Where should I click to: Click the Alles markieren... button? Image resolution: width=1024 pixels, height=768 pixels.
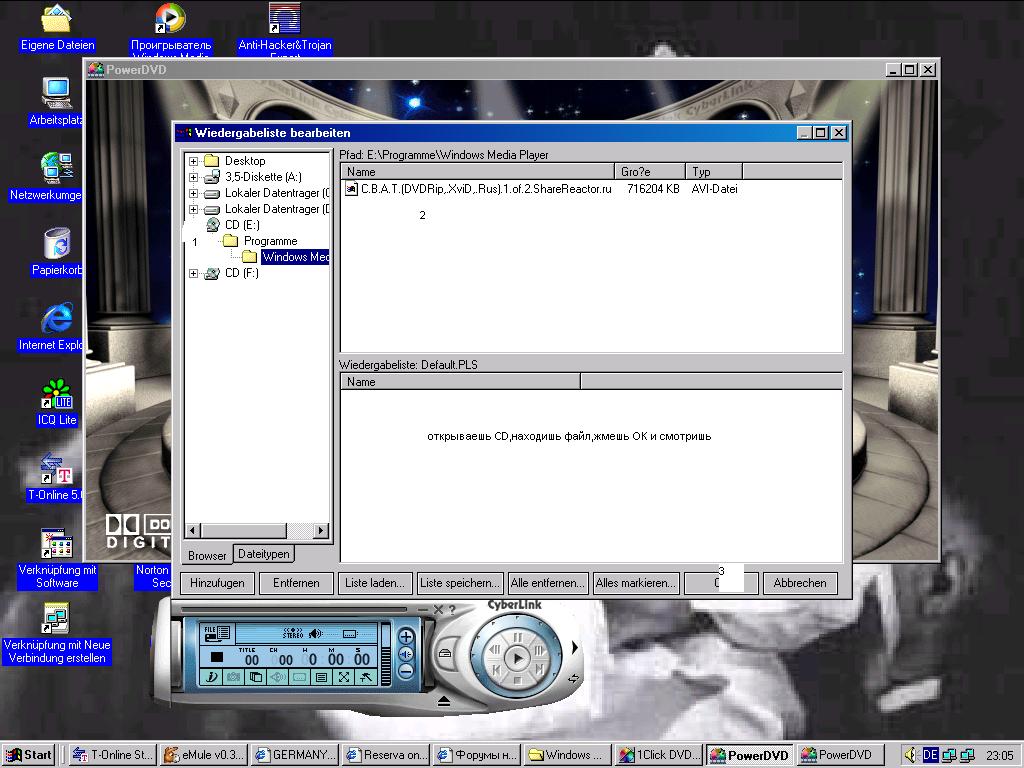(636, 583)
